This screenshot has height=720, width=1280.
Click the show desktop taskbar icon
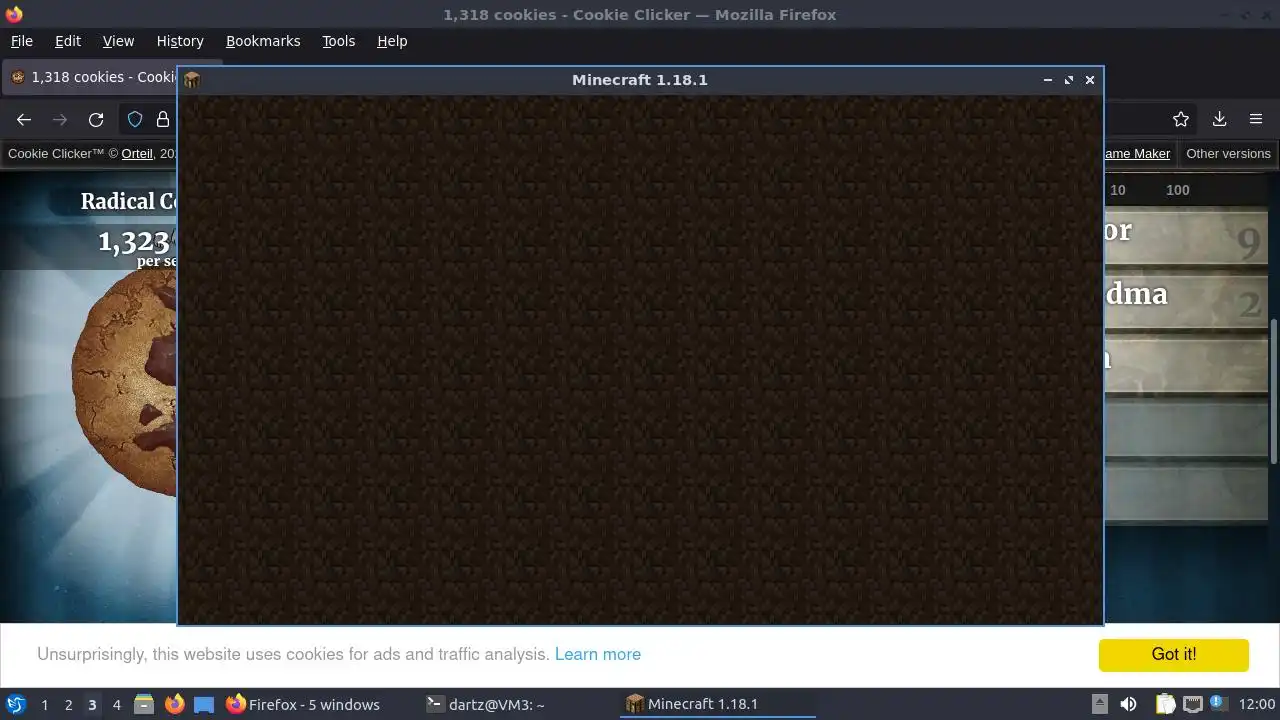click(x=204, y=704)
